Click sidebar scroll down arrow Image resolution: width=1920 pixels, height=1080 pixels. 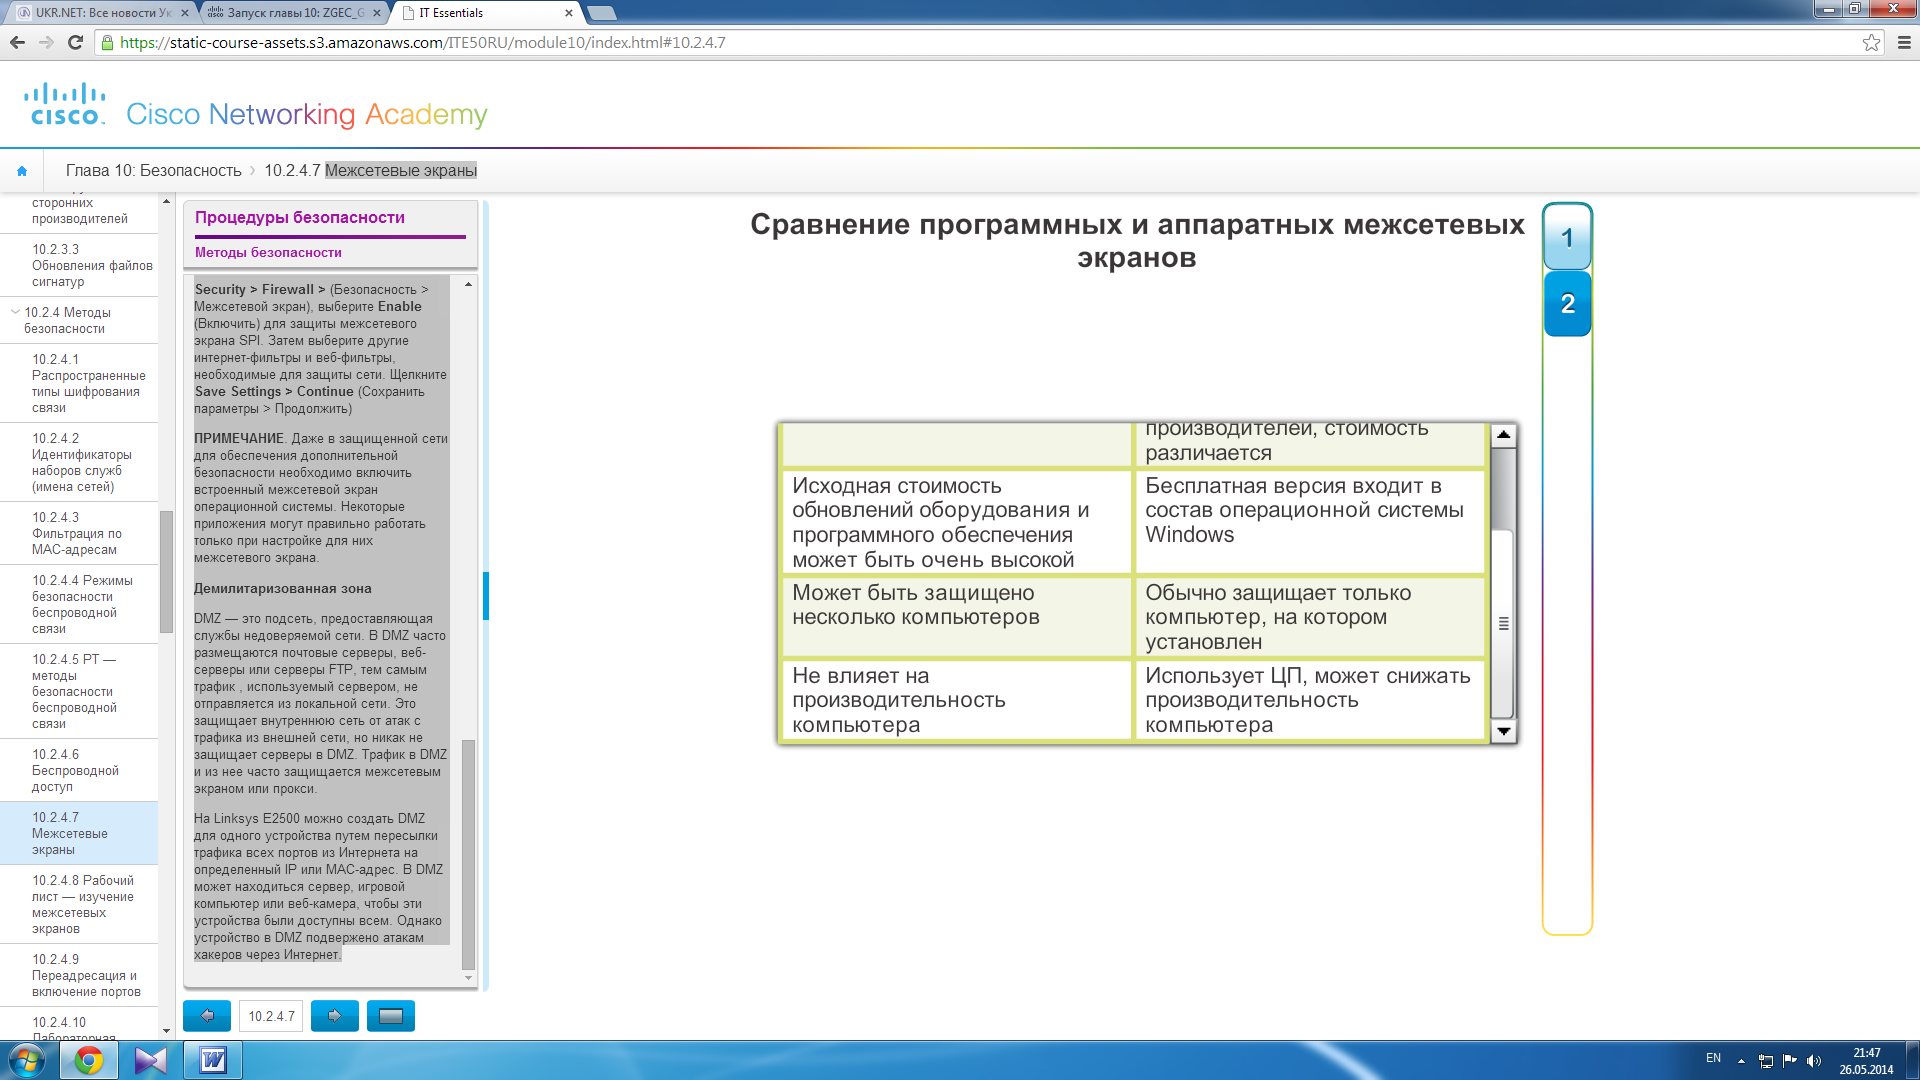166,1030
